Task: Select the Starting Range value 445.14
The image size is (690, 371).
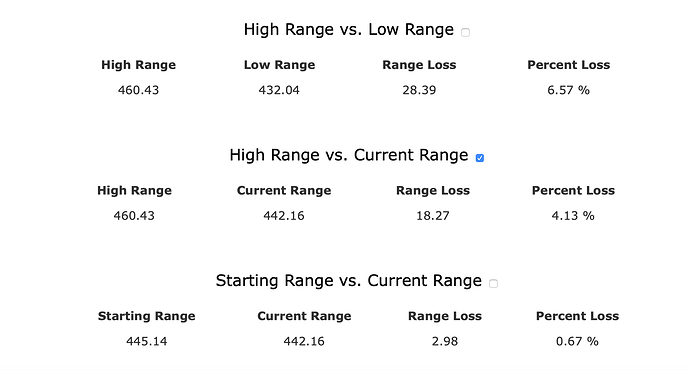Action: pos(147,342)
